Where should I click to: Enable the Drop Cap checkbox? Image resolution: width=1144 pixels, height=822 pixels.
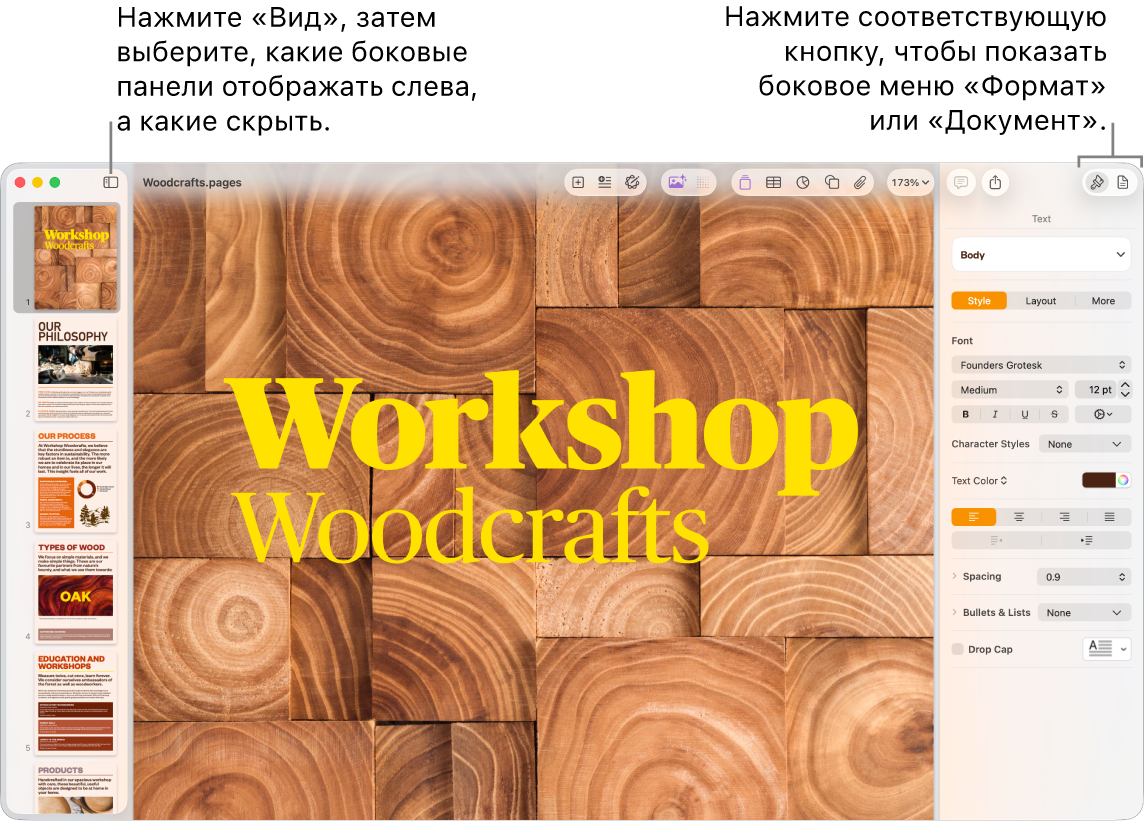(x=958, y=649)
